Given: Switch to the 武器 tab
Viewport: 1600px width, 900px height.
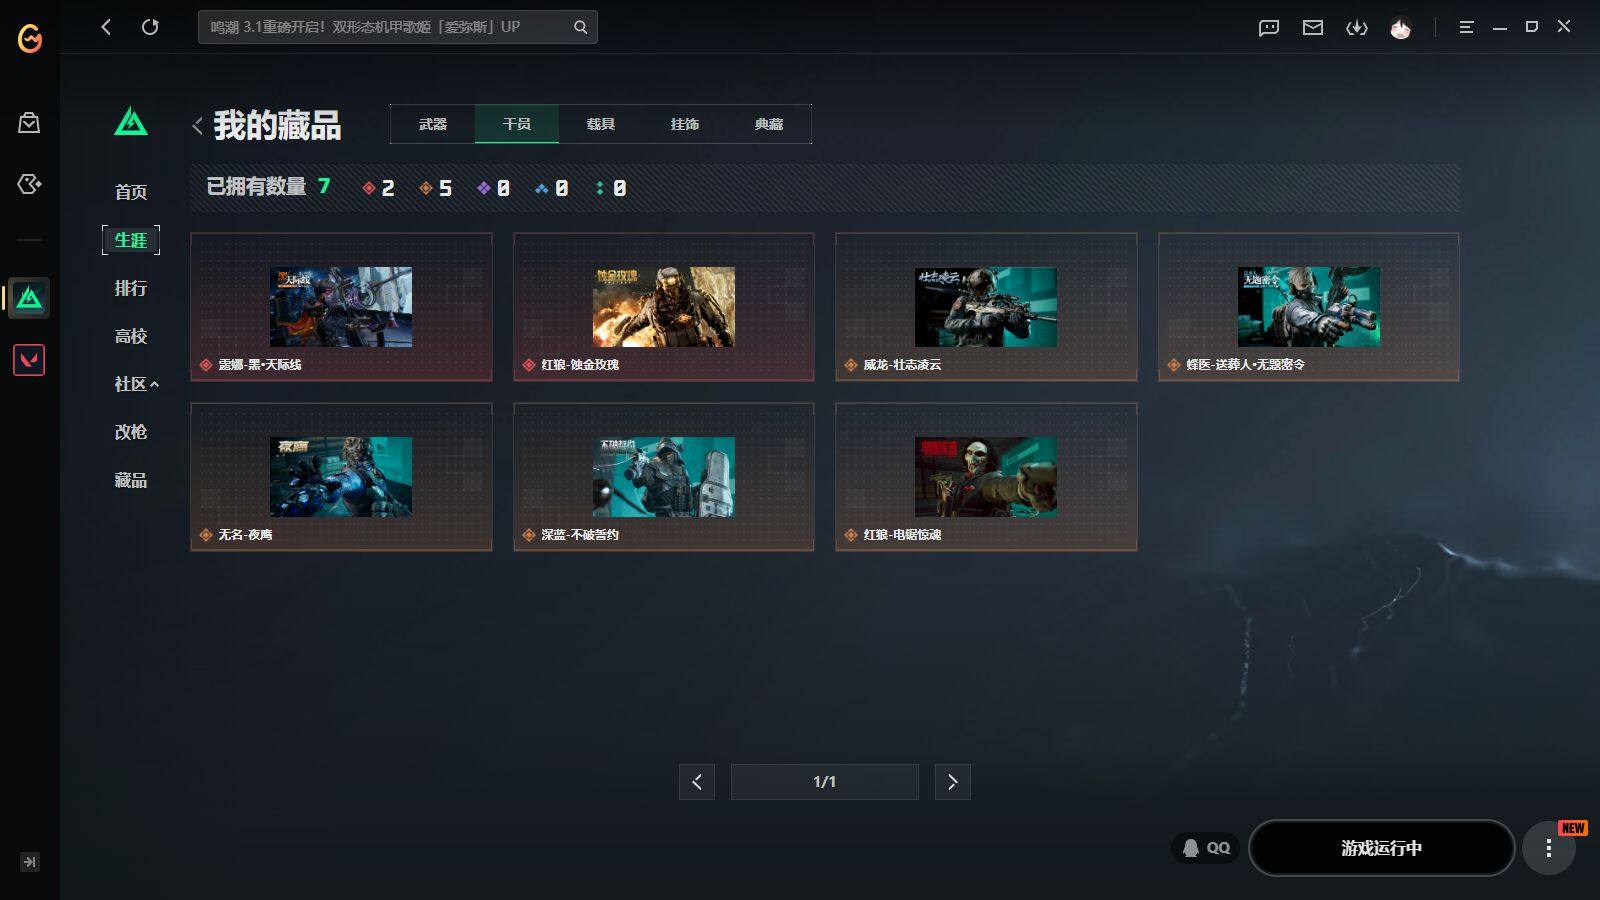Looking at the screenshot, I should click(x=433, y=124).
